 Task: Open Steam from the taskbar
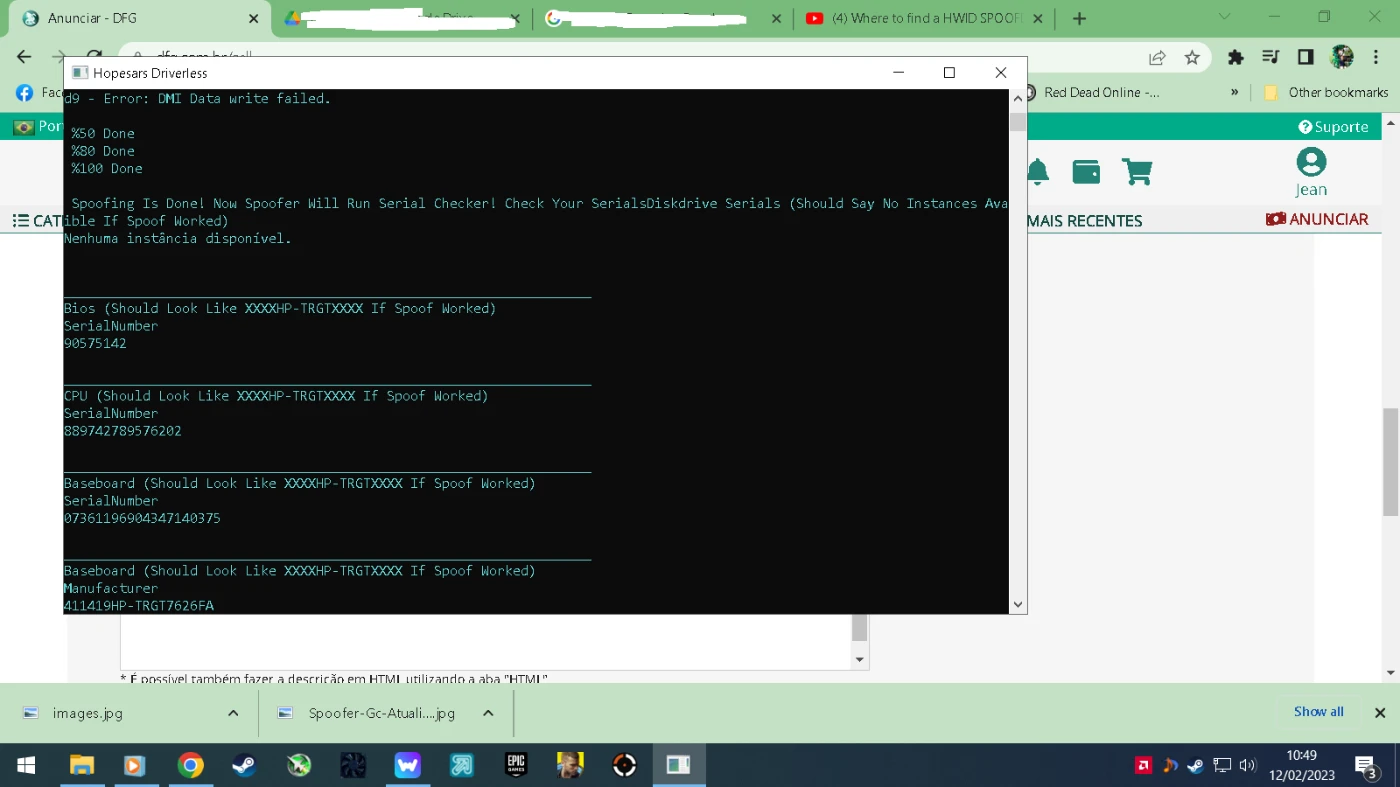[243, 765]
